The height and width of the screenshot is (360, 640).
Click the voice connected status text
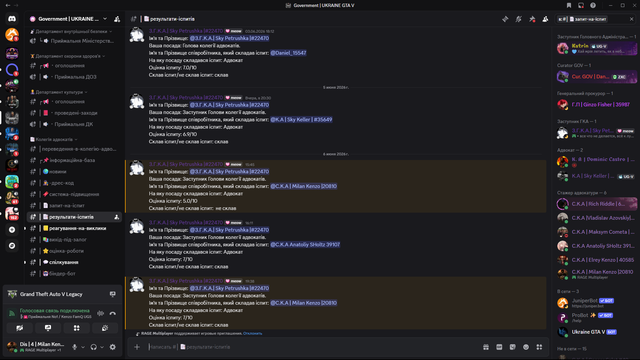pos(55,311)
